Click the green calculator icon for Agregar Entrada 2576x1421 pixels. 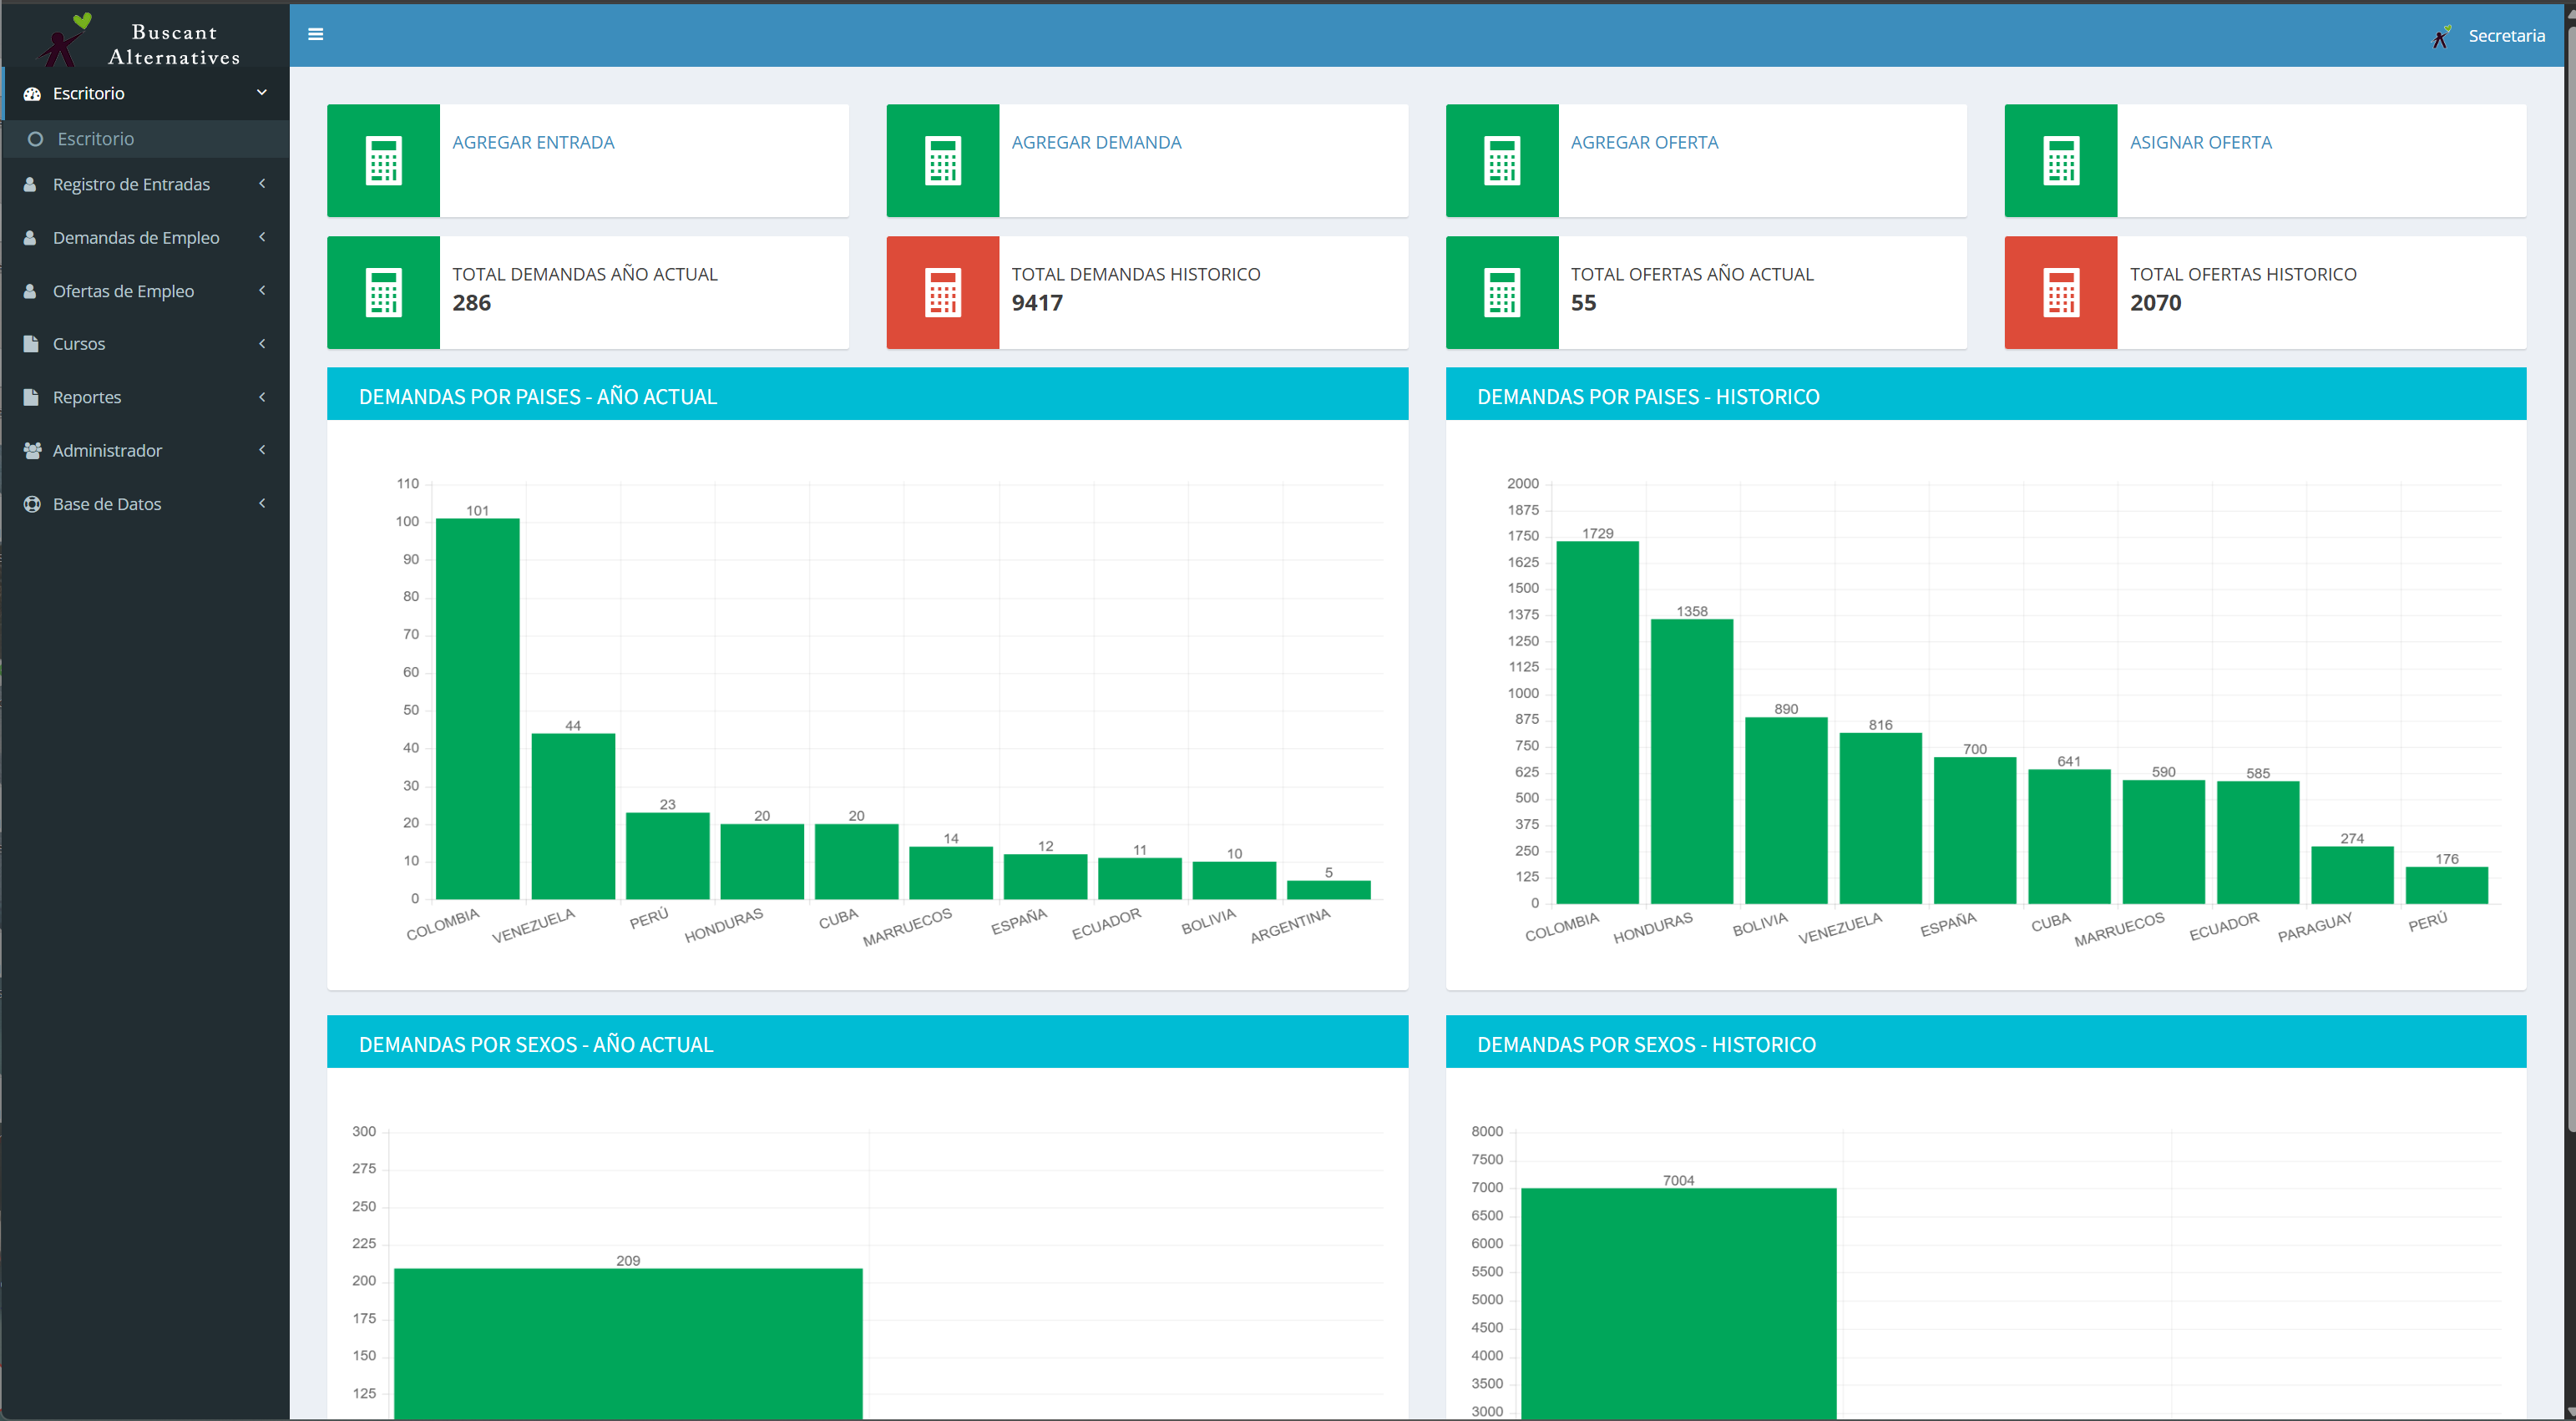click(x=383, y=160)
